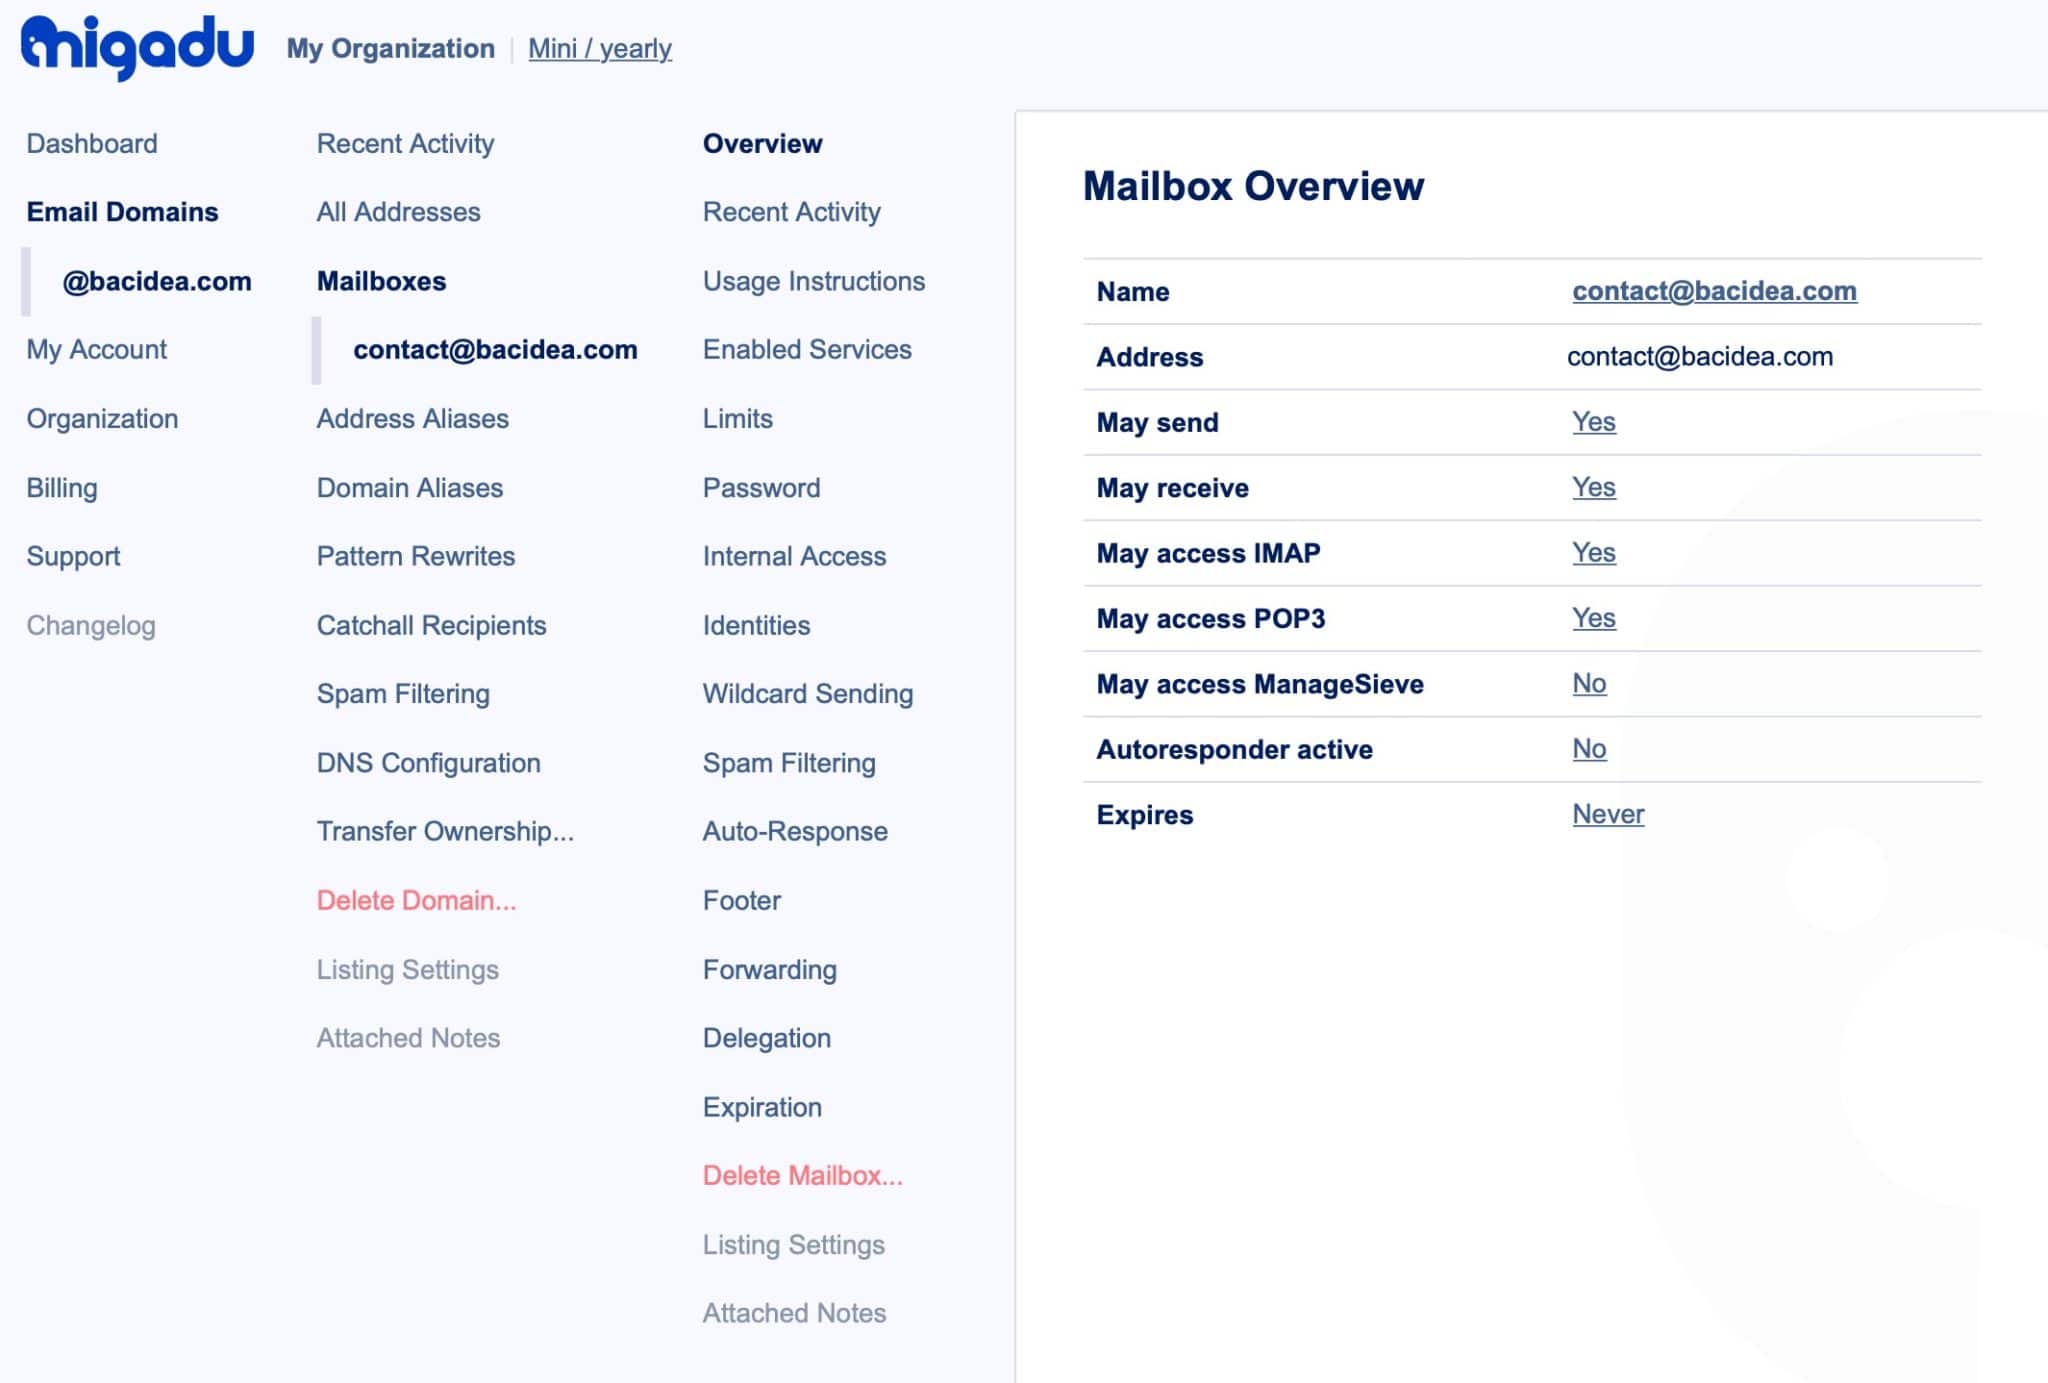Go to mailbox Password settings

click(x=761, y=487)
